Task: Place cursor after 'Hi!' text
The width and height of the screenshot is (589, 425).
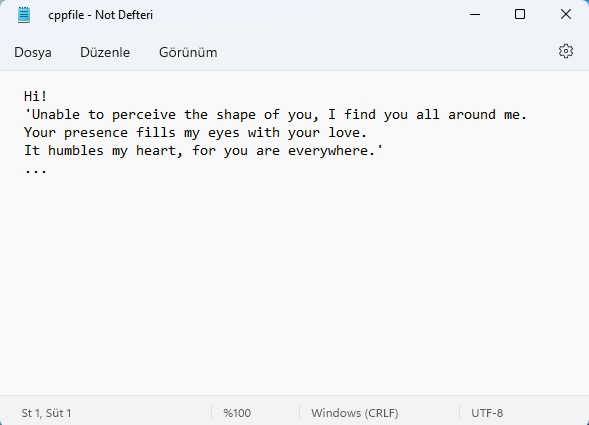Action: pos(48,96)
